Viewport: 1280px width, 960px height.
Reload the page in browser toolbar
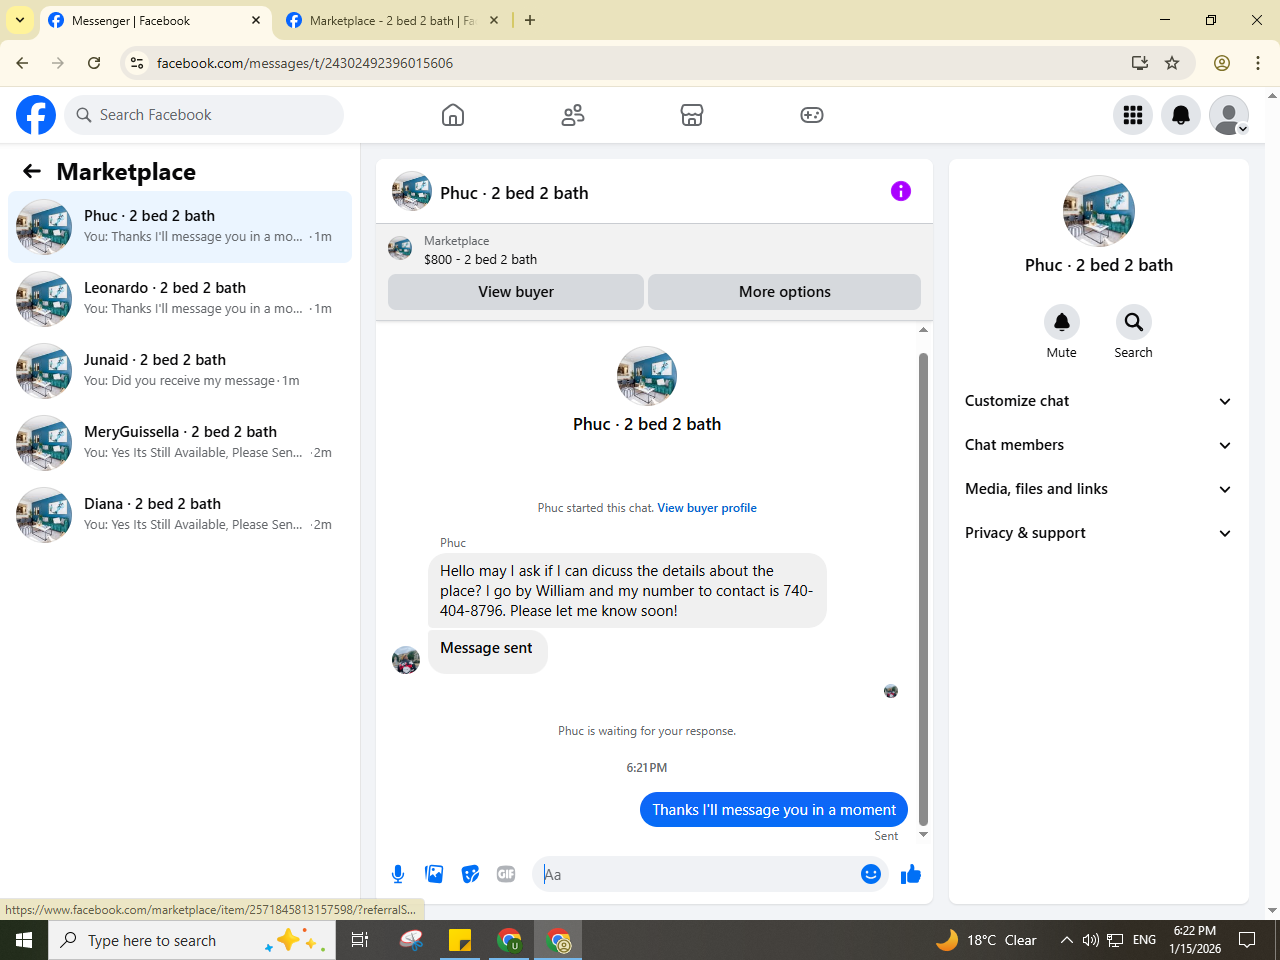94,63
